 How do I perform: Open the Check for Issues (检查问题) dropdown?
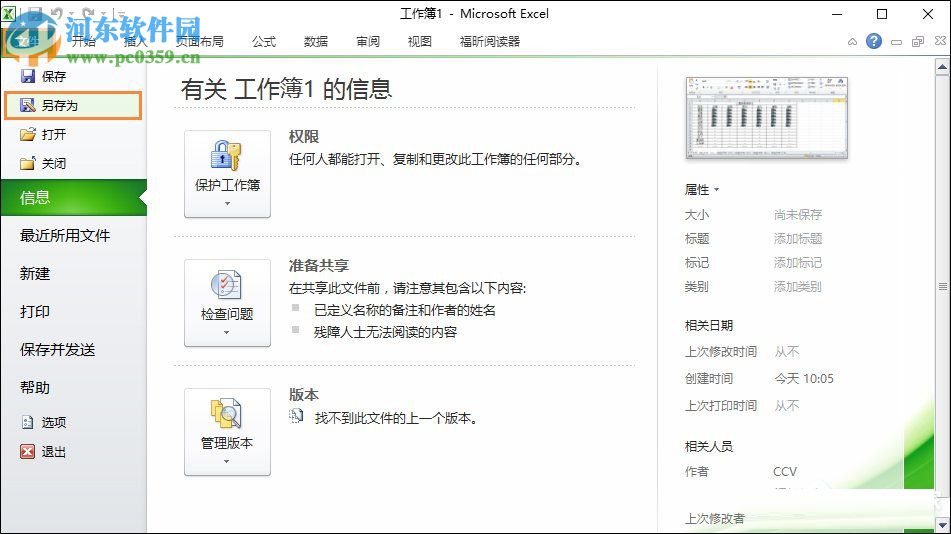227,303
